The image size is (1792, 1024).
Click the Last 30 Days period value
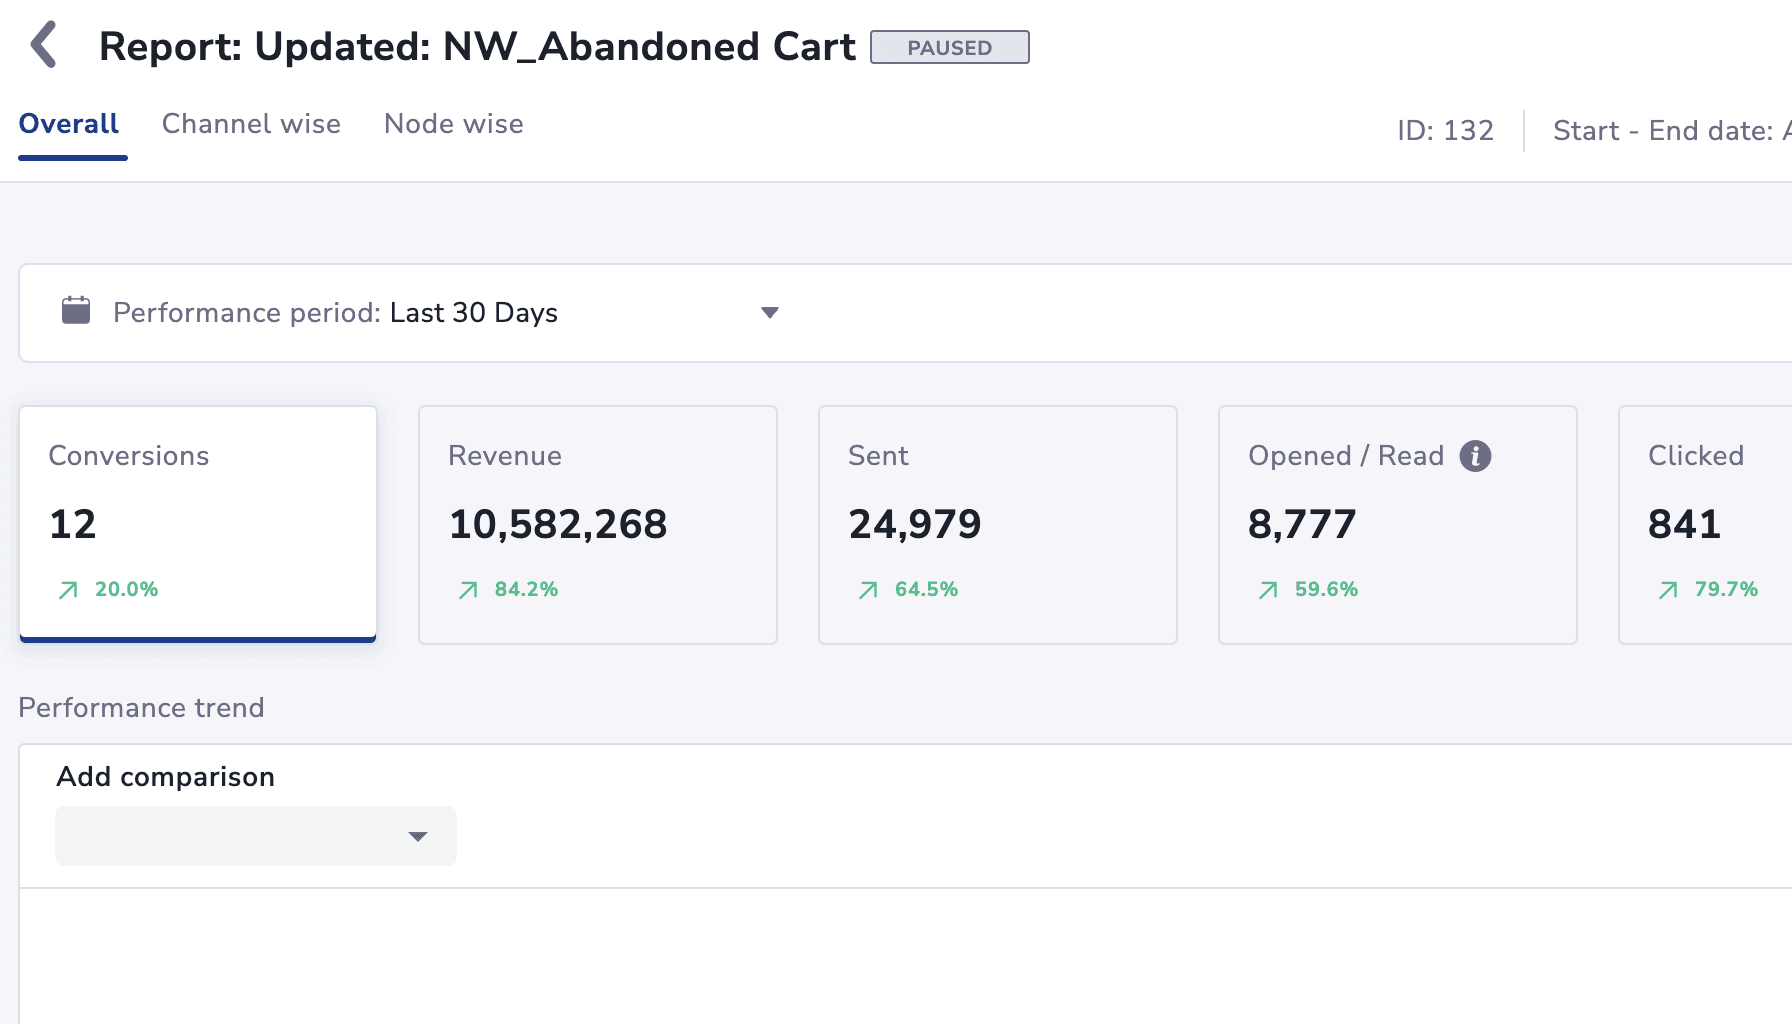point(474,313)
